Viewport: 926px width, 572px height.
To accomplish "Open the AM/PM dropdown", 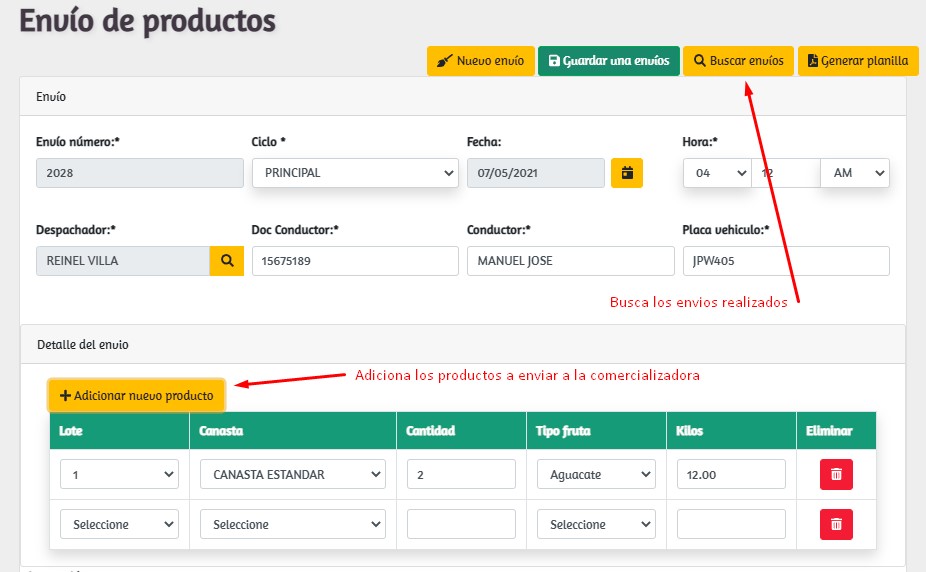I will [x=855, y=173].
